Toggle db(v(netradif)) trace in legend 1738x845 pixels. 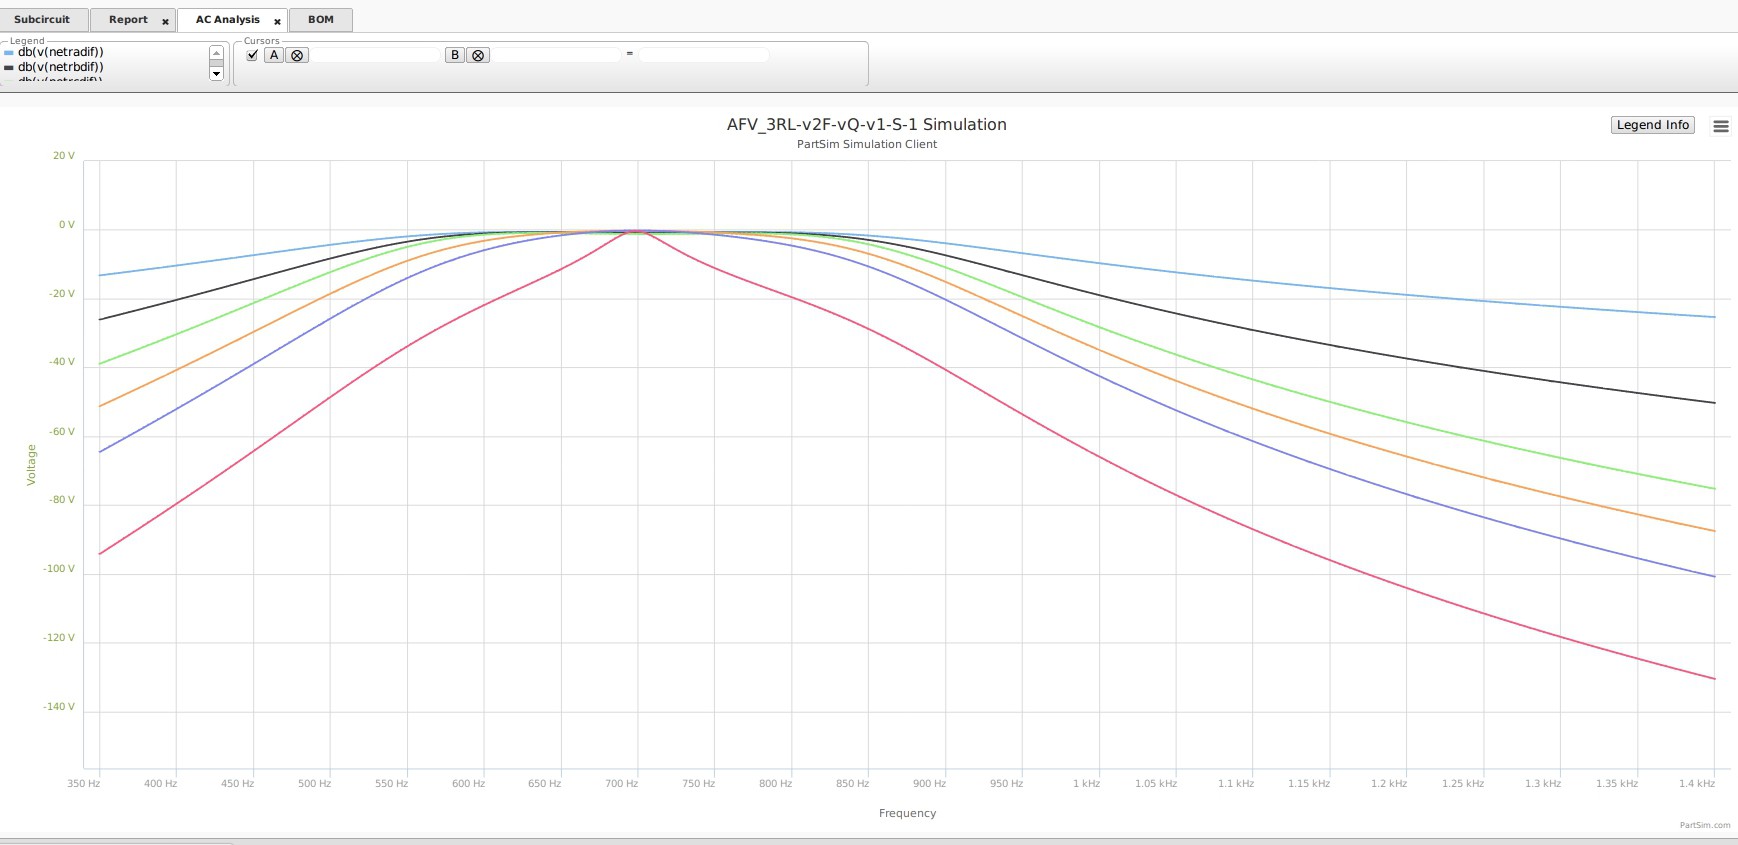pyautogui.click(x=60, y=52)
